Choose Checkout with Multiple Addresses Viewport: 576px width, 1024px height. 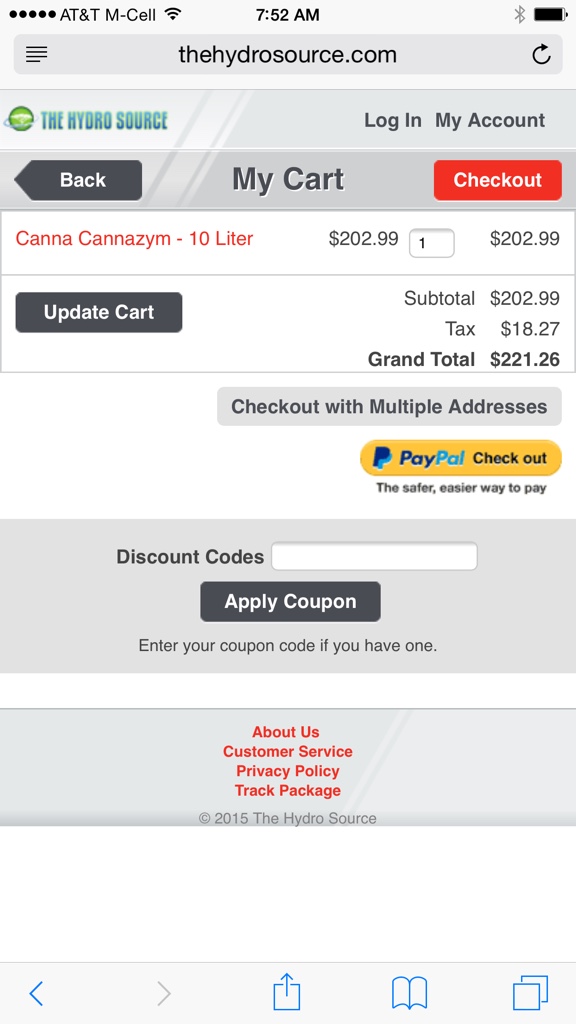tap(389, 406)
